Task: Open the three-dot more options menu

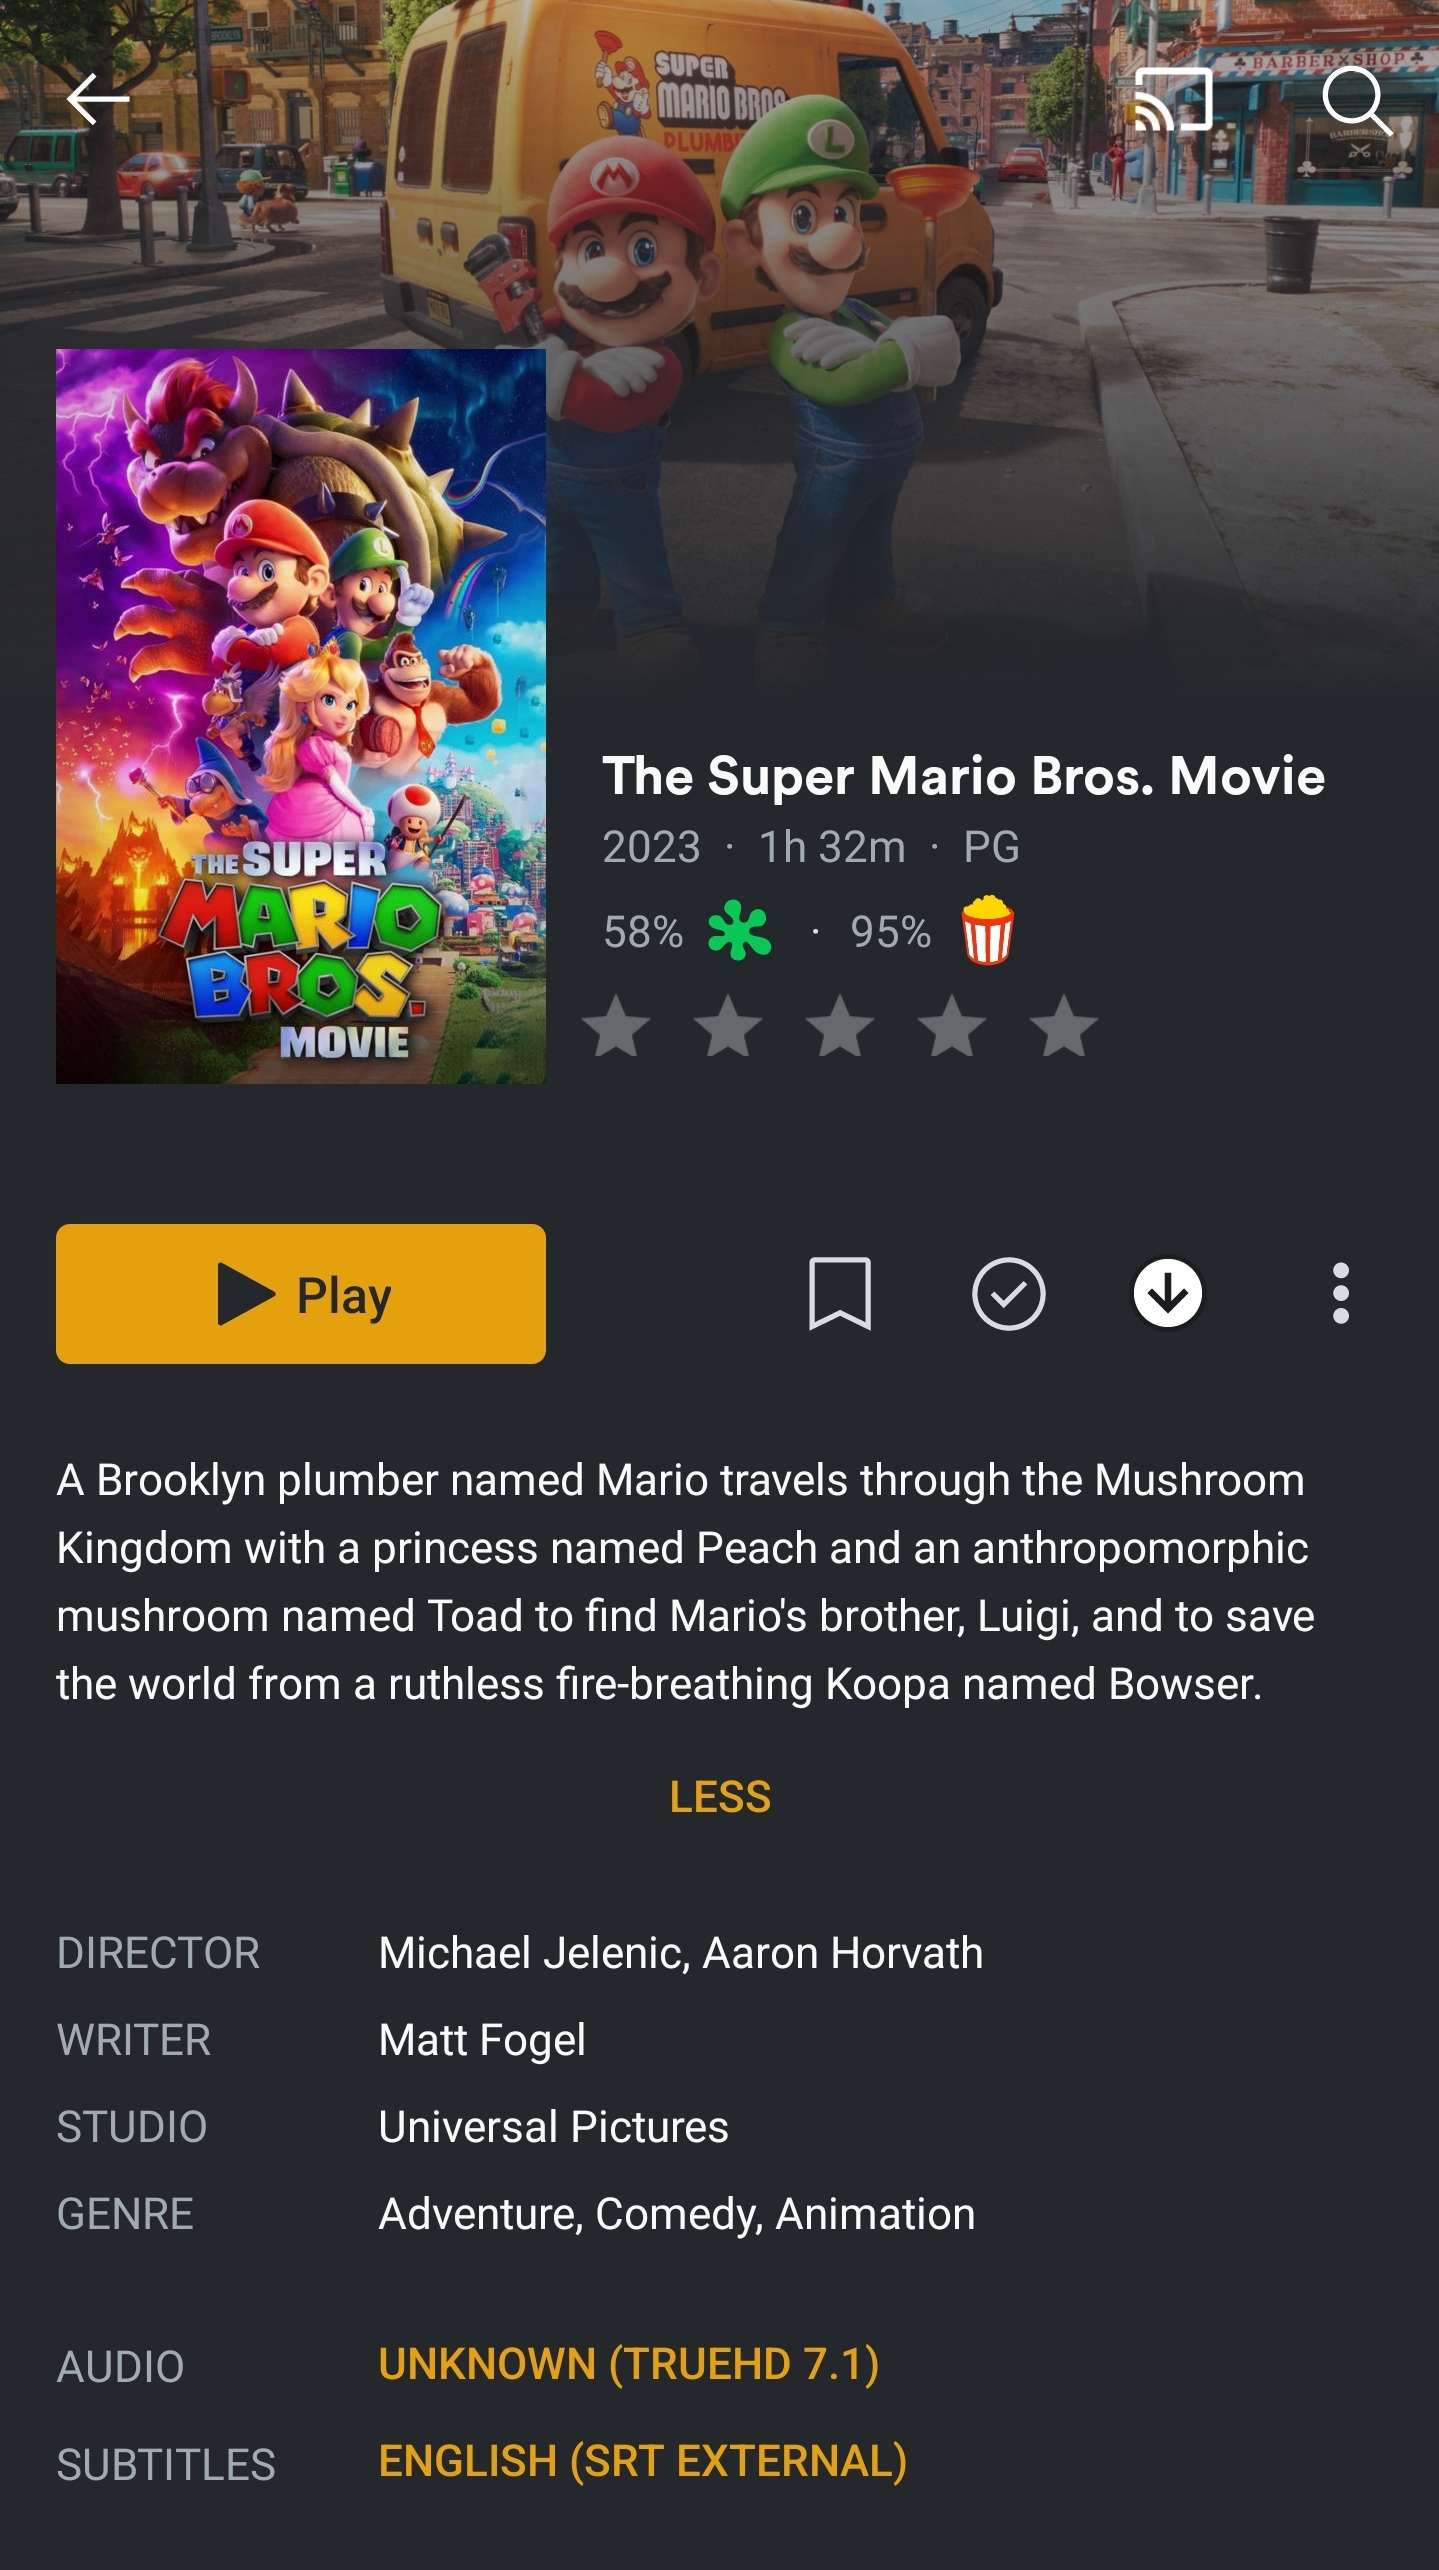Action: tap(1340, 1293)
